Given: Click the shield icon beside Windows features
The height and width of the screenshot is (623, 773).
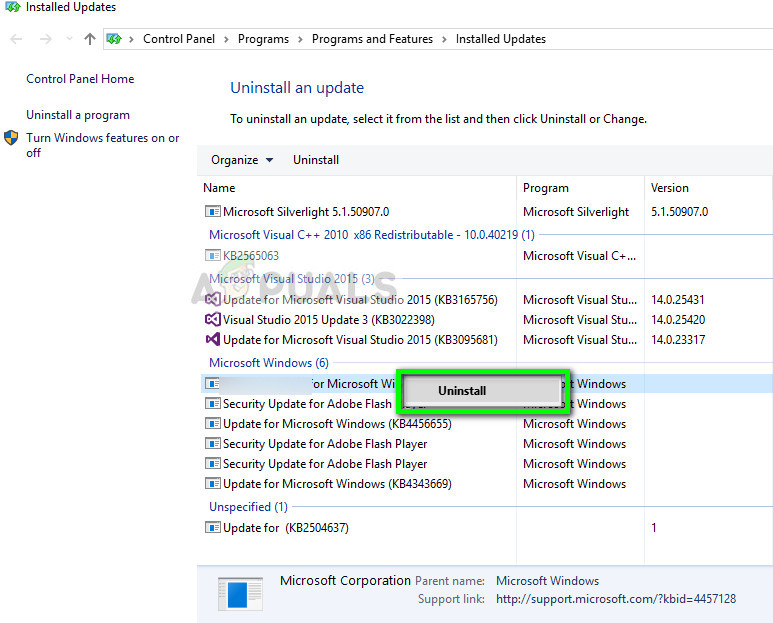Looking at the screenshot, I should (x=11, y=138).
